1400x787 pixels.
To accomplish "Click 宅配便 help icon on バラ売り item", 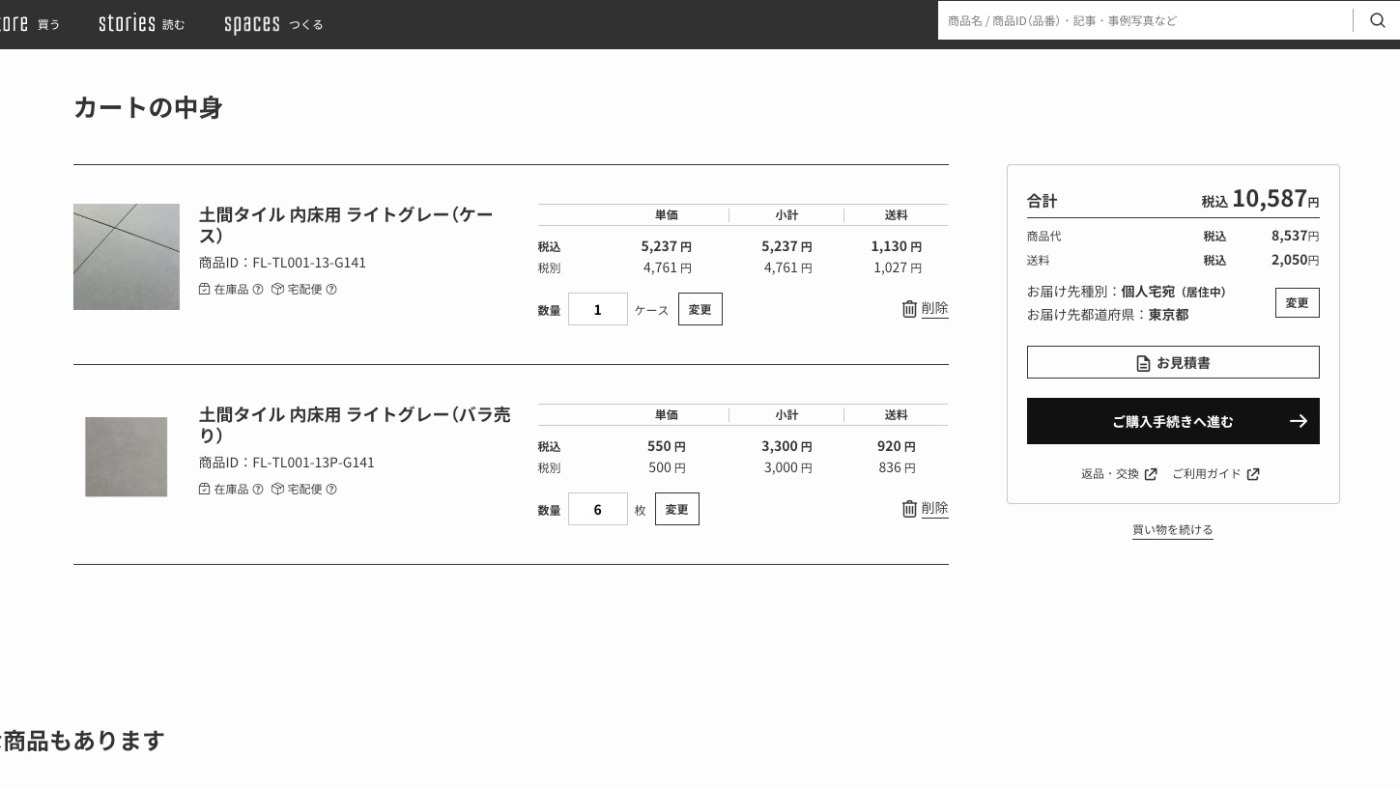I will point(331,489).
